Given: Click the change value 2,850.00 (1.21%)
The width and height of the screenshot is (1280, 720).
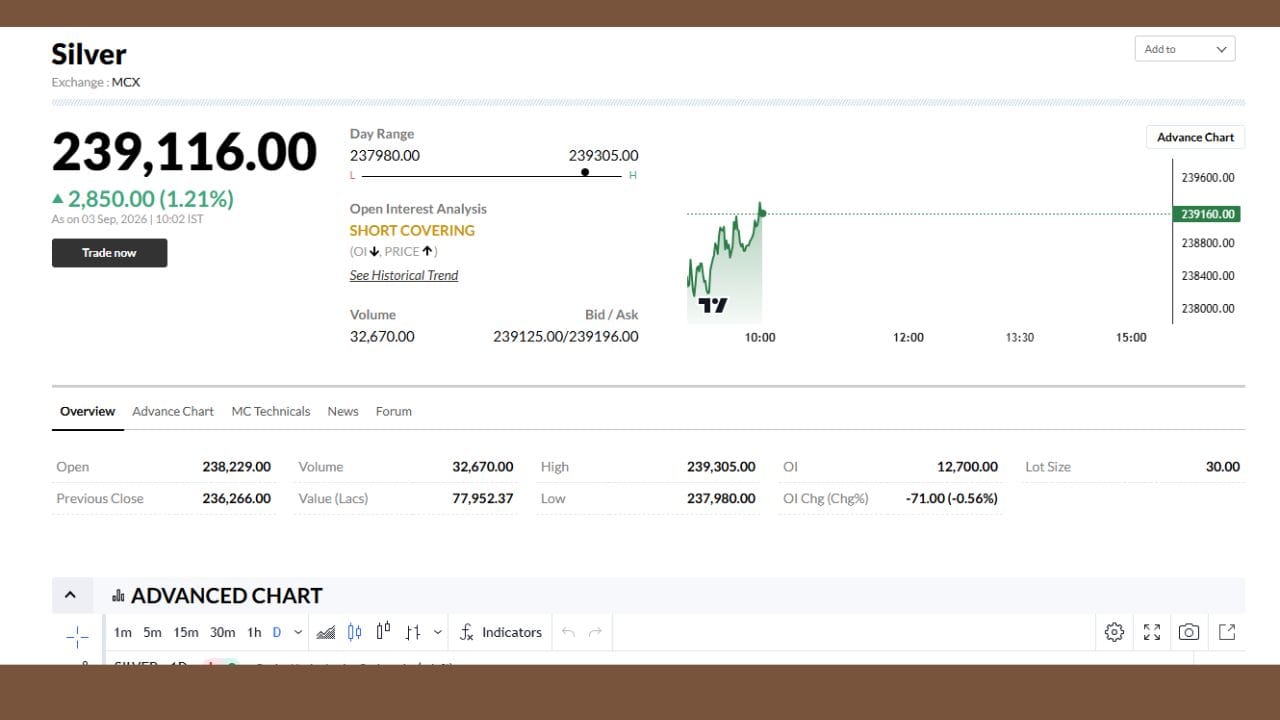Looking at the screenshot, I should pyautogui.click(x=150, y=199).
